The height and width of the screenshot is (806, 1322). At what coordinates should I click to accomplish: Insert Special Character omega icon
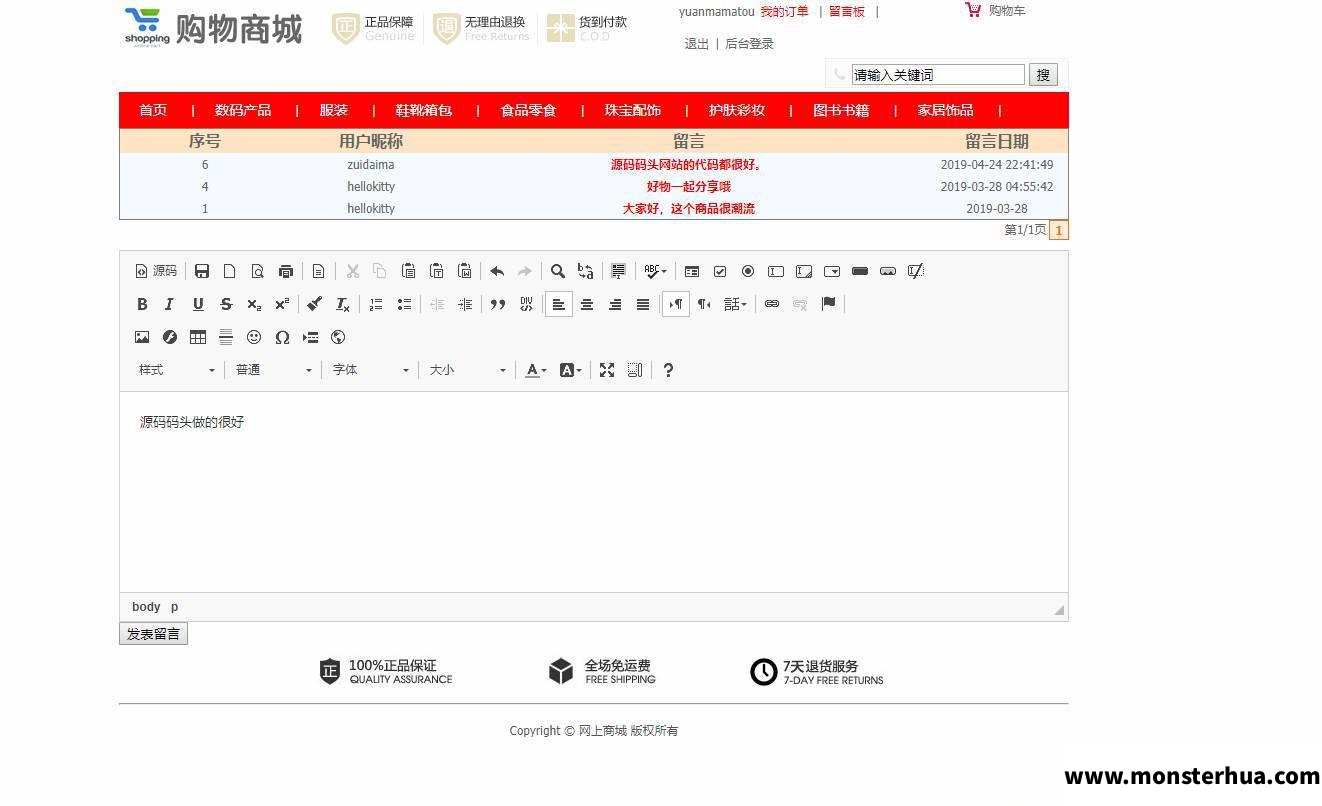coord(282,337)
